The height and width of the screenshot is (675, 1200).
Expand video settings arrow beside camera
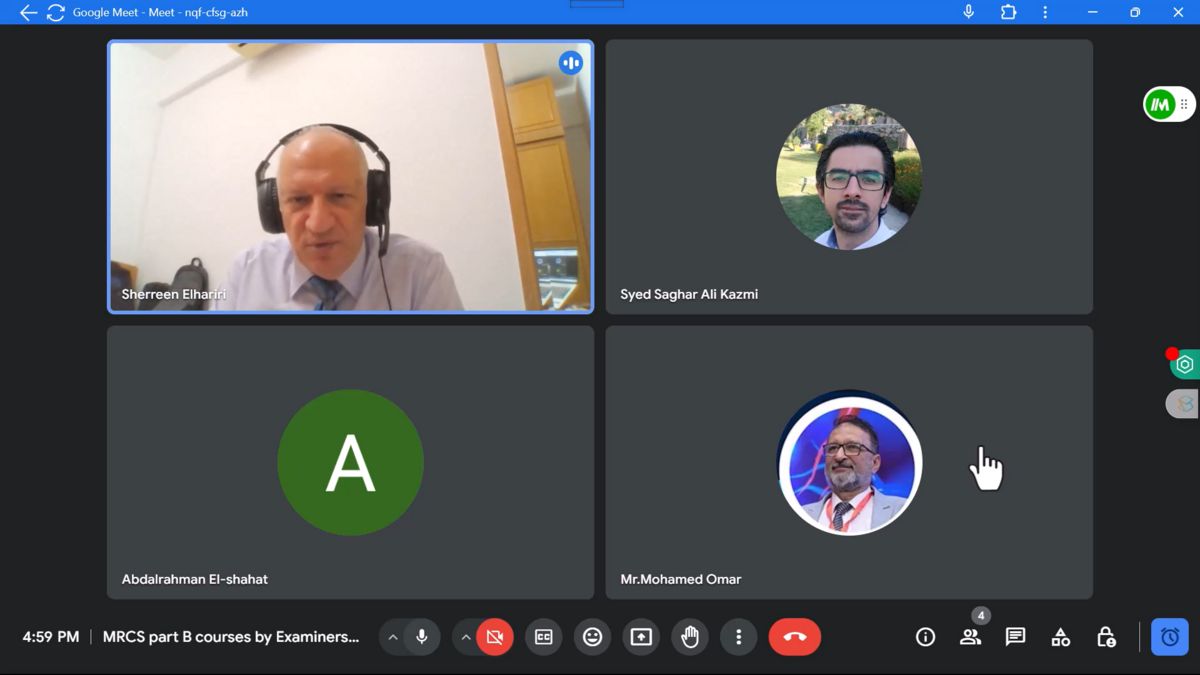coord(465,637)
